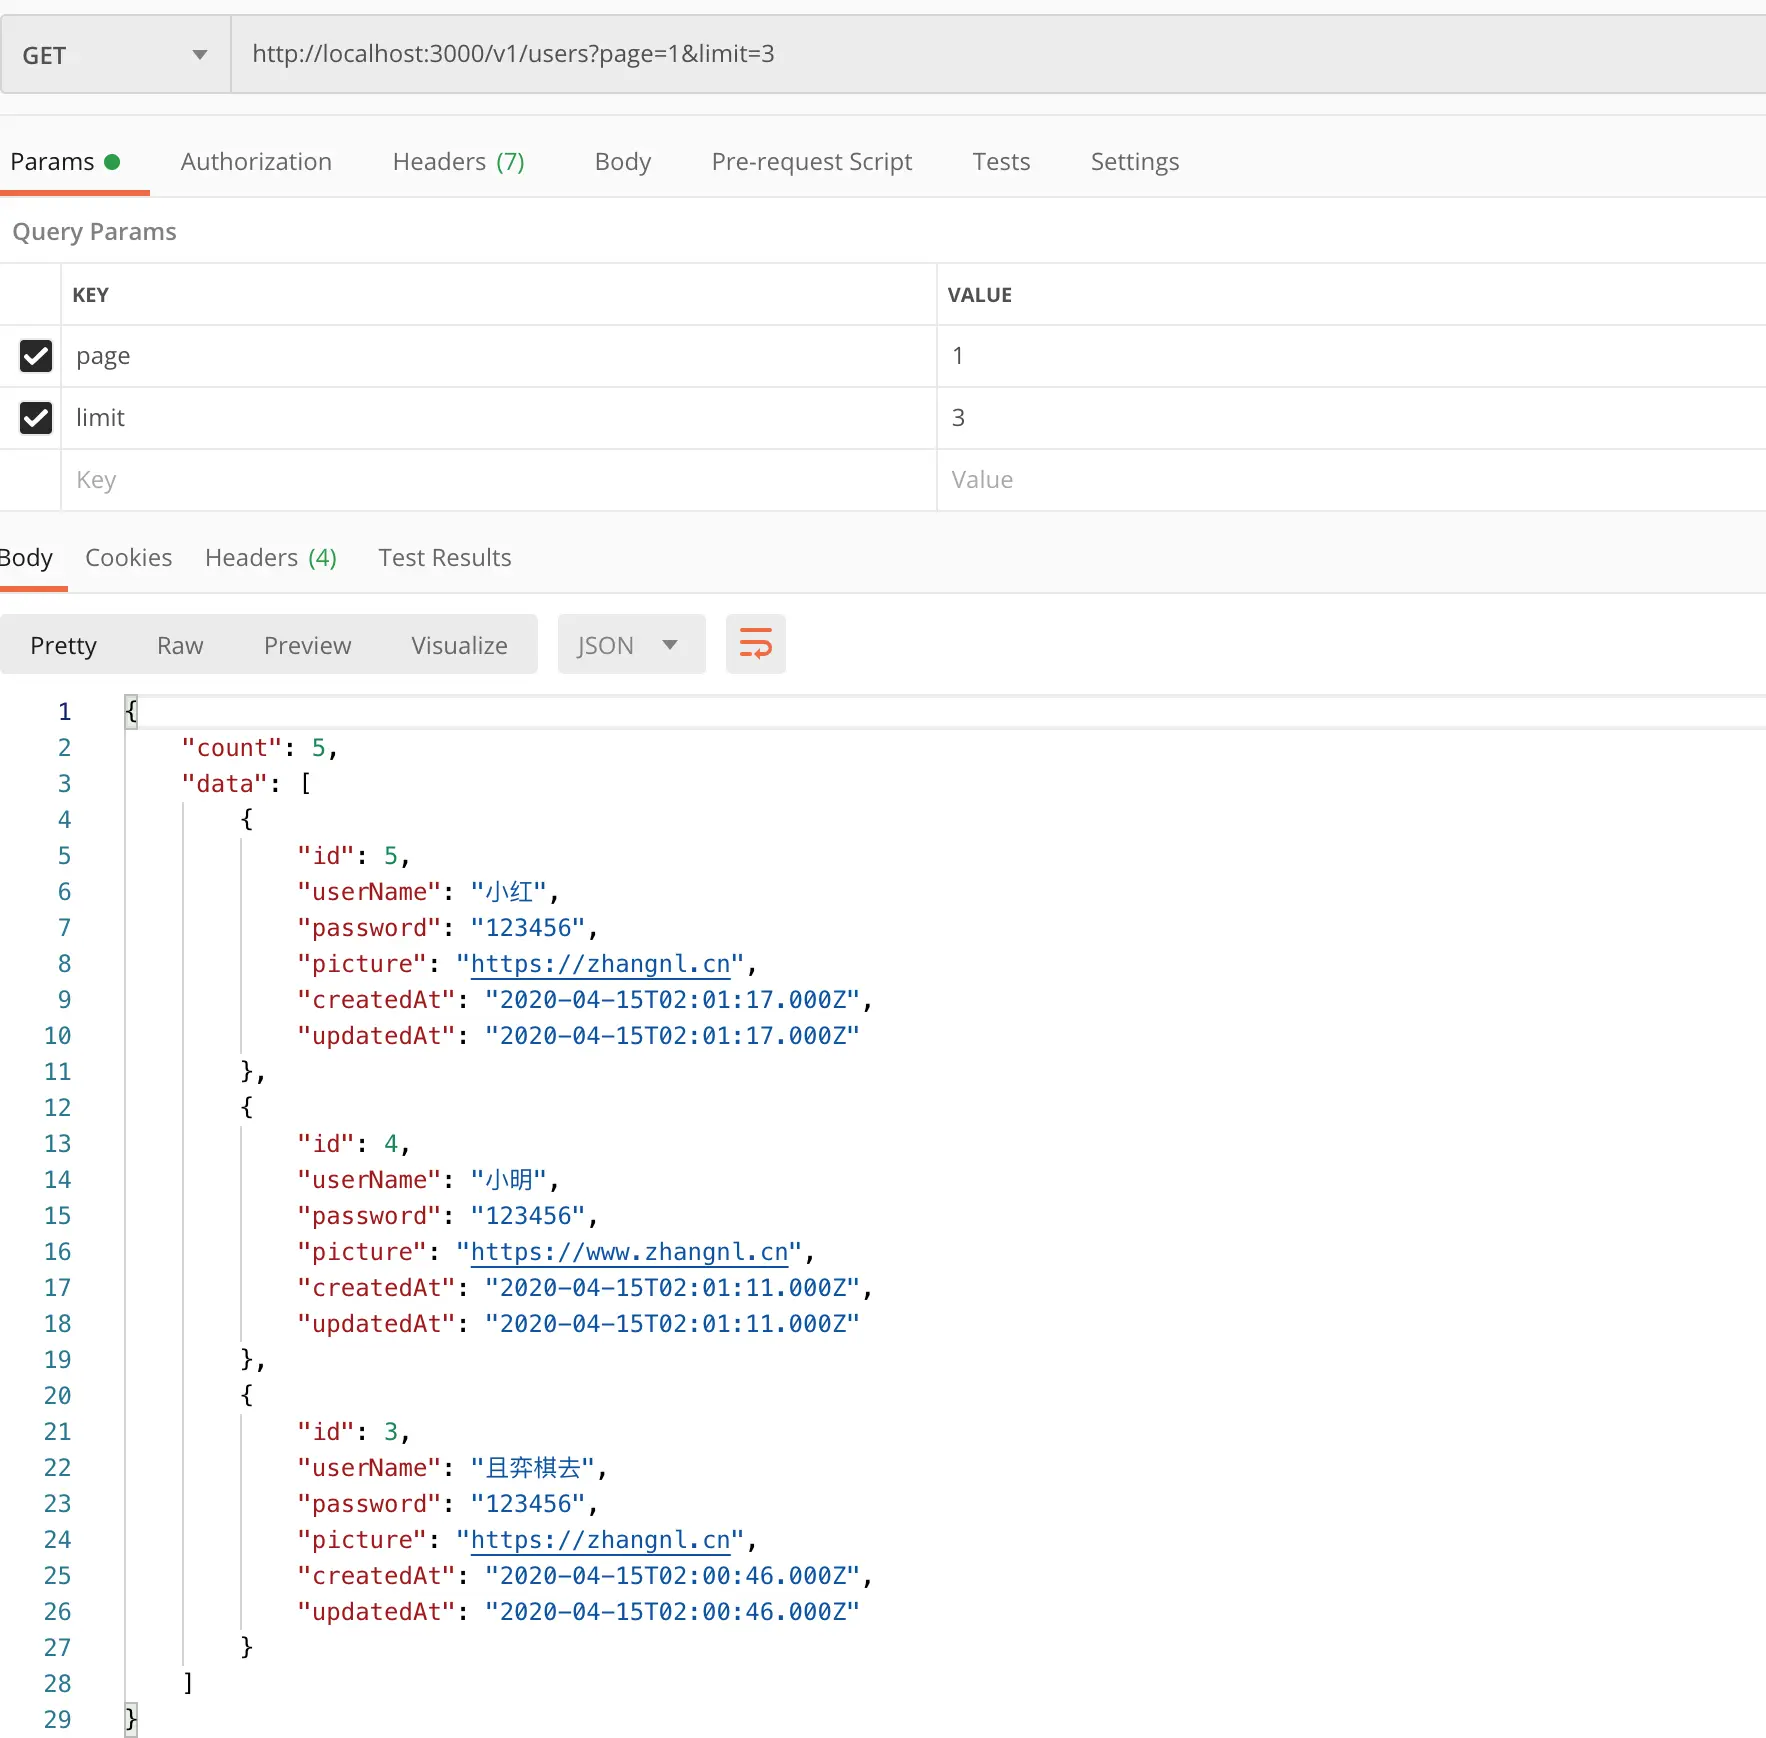1766x1738 pixels.
Task: Open the picture link for user id 3
Action: click(601, 1540)
